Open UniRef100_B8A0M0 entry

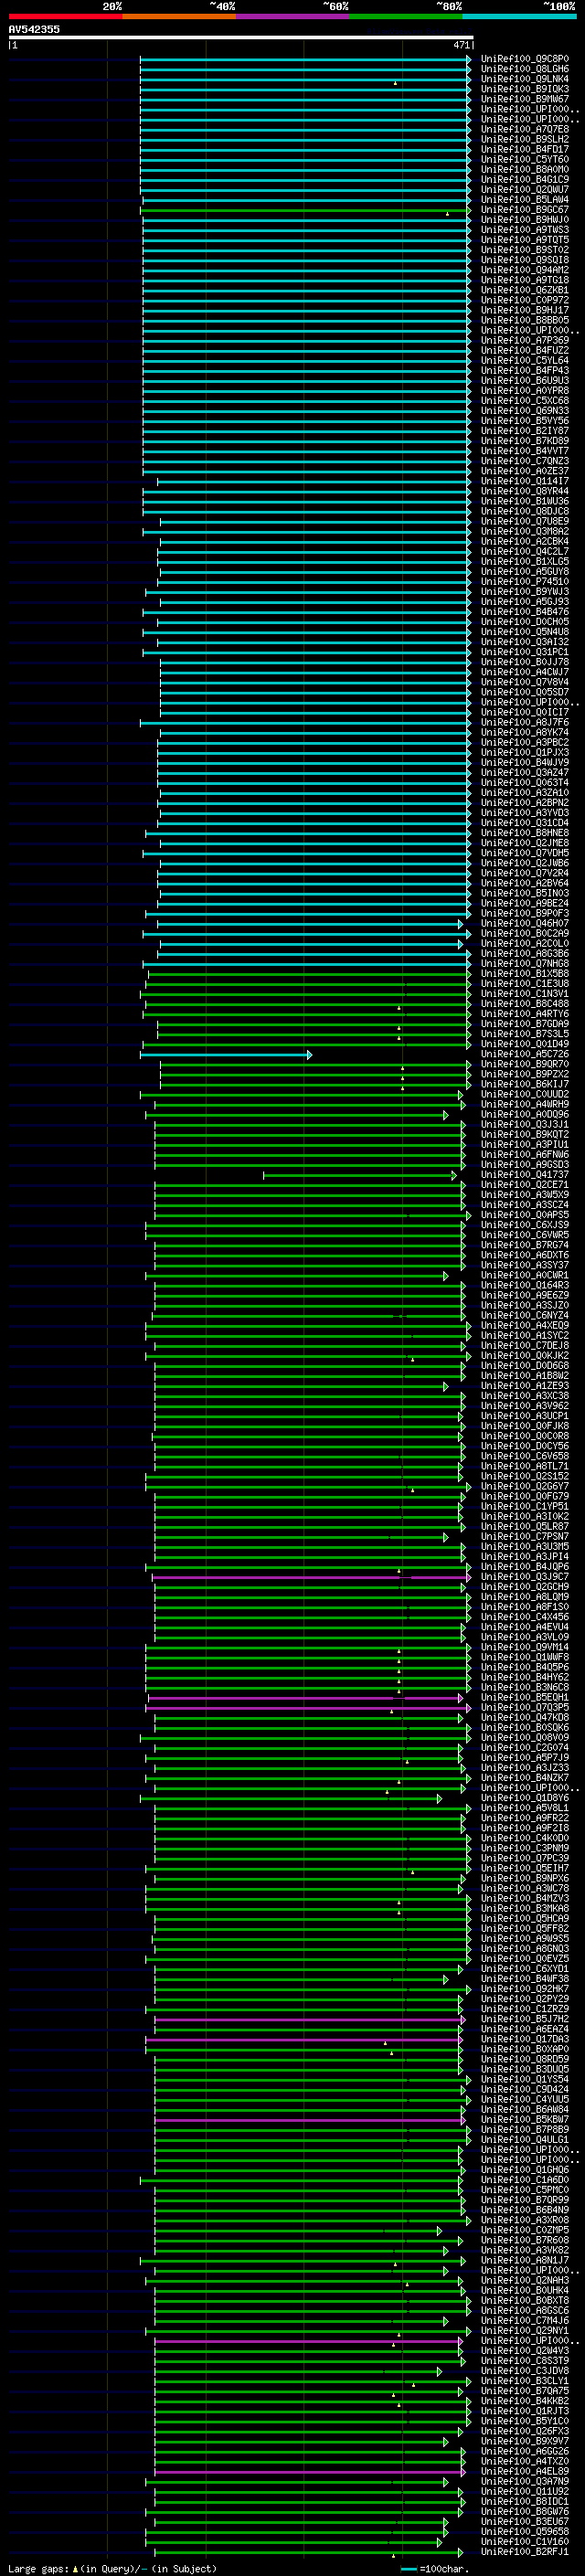524,169
